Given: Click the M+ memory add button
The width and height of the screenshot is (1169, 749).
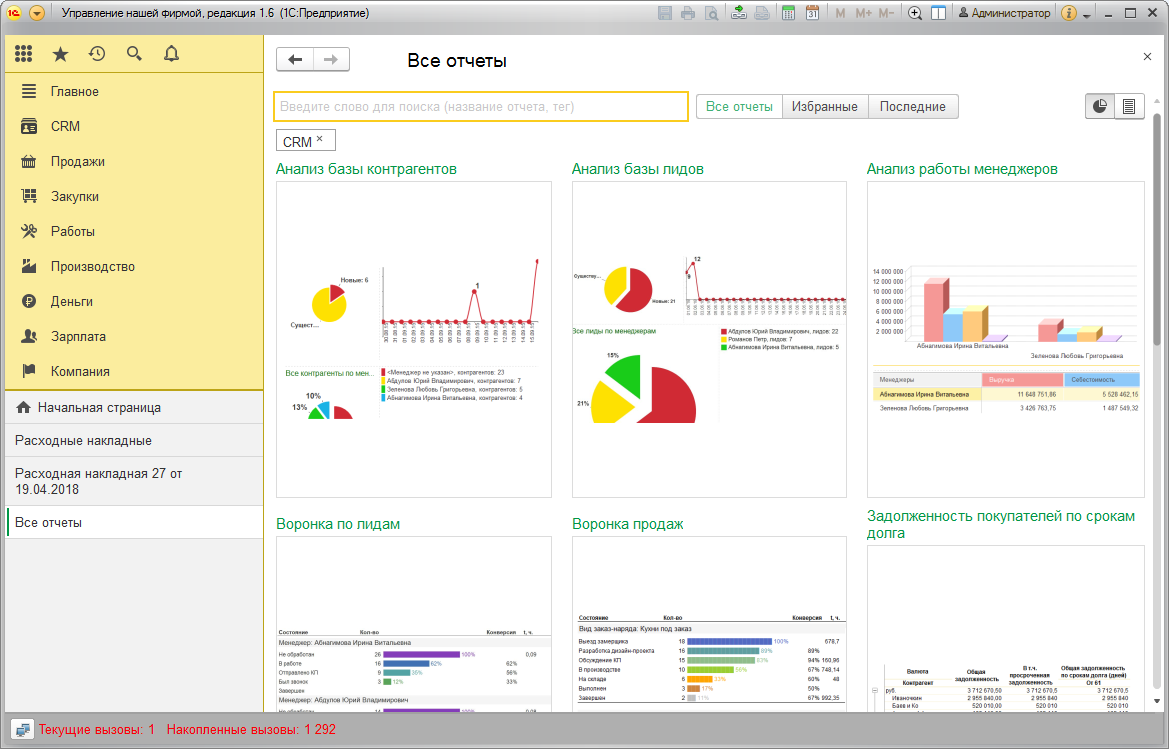Looking at the screenshot, I should [863, 13].
